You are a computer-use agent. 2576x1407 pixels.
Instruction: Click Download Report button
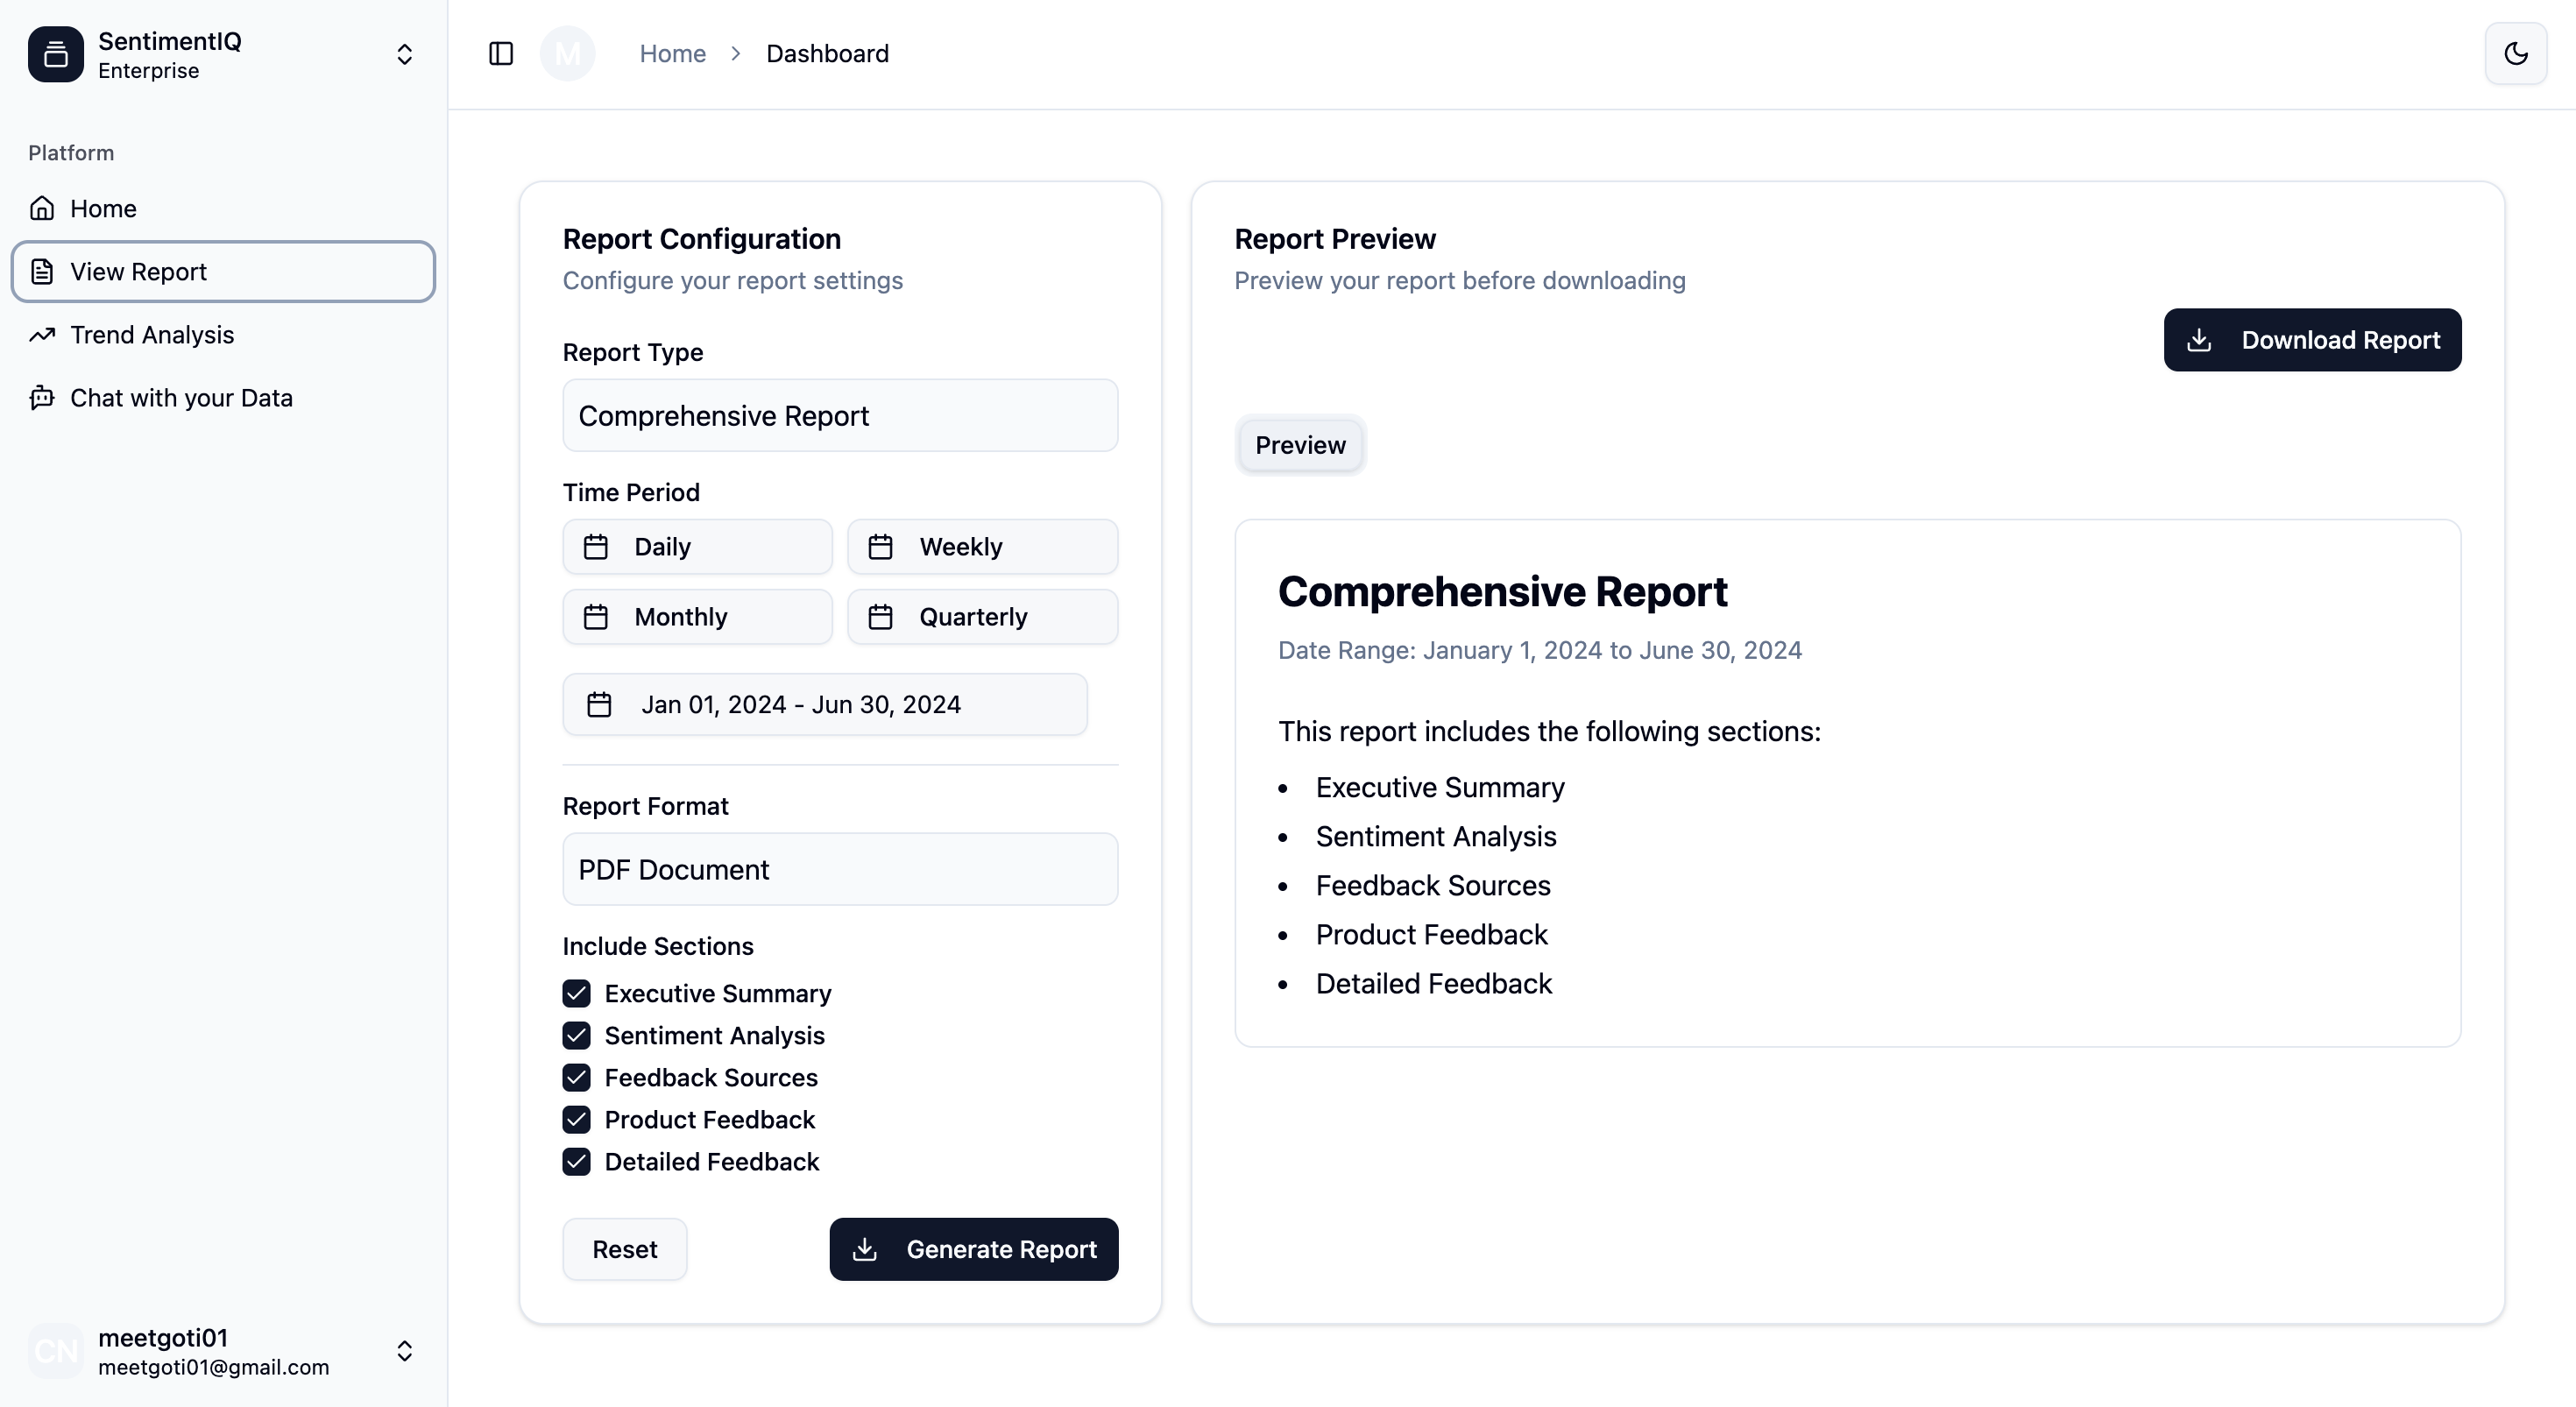tap(2312, 340)
